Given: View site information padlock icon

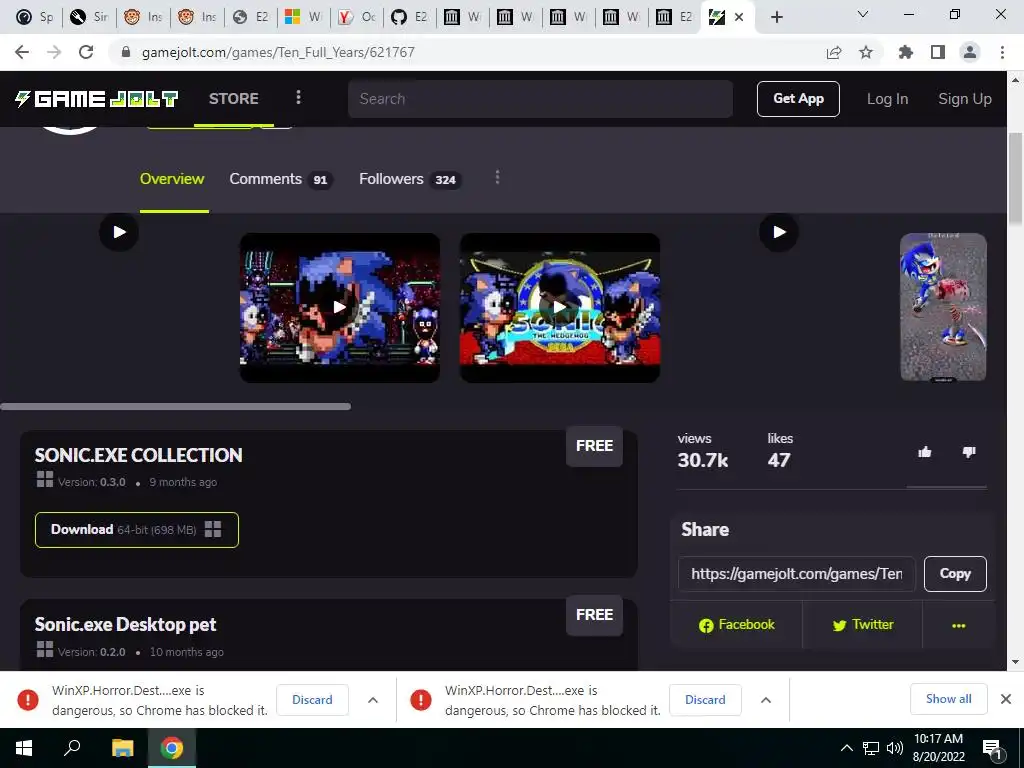Looking at the screenshot, I should pos(126,52).
